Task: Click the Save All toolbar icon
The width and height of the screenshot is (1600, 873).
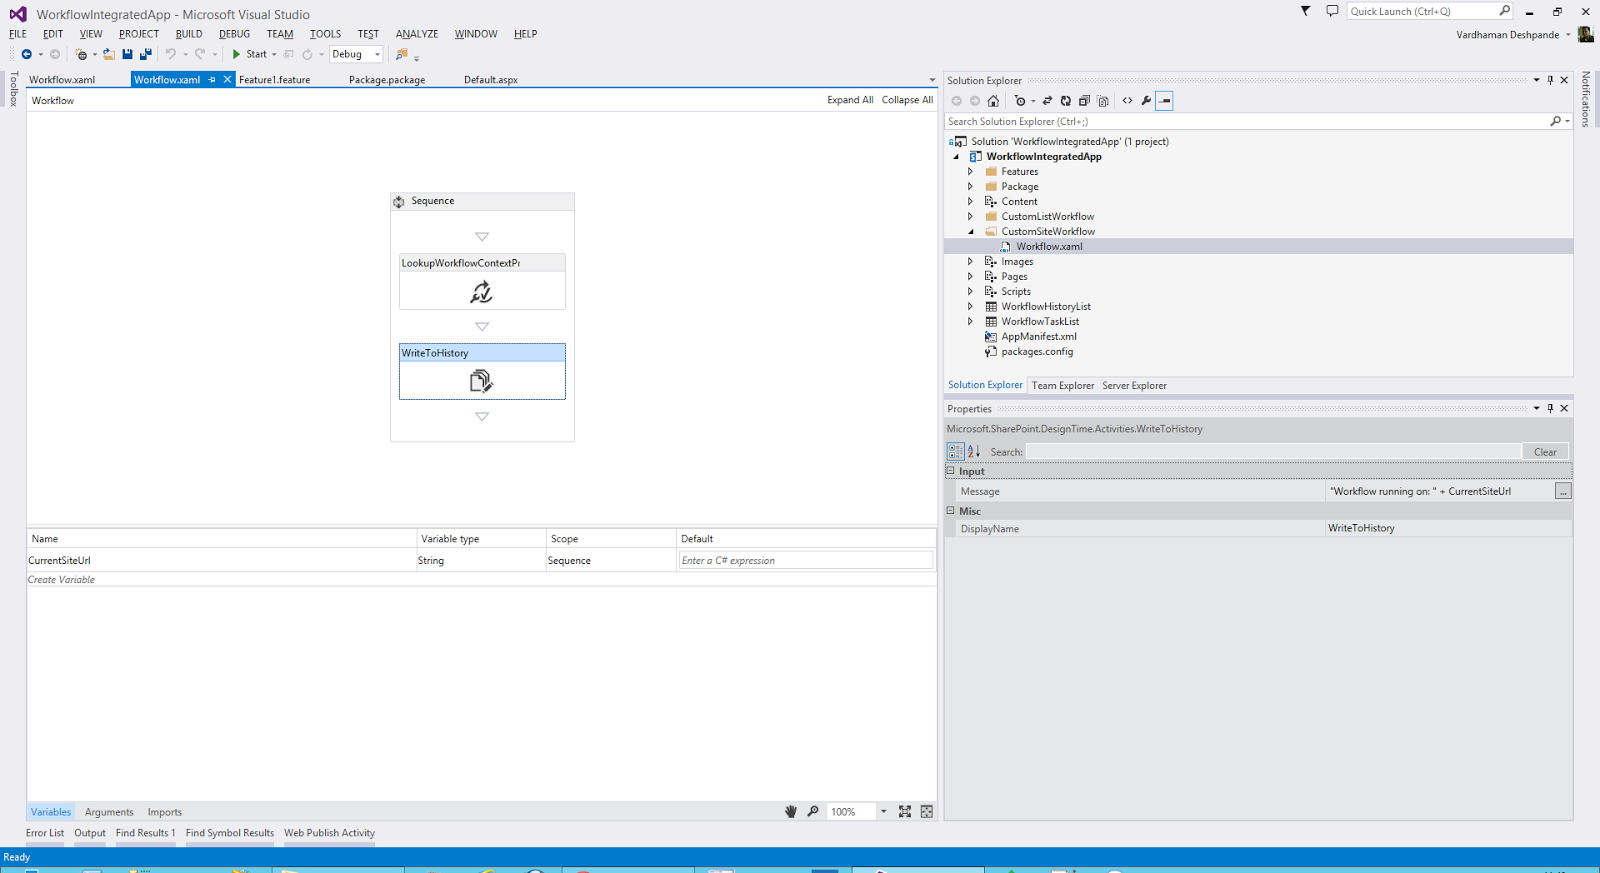Action: tap(146, 54)
